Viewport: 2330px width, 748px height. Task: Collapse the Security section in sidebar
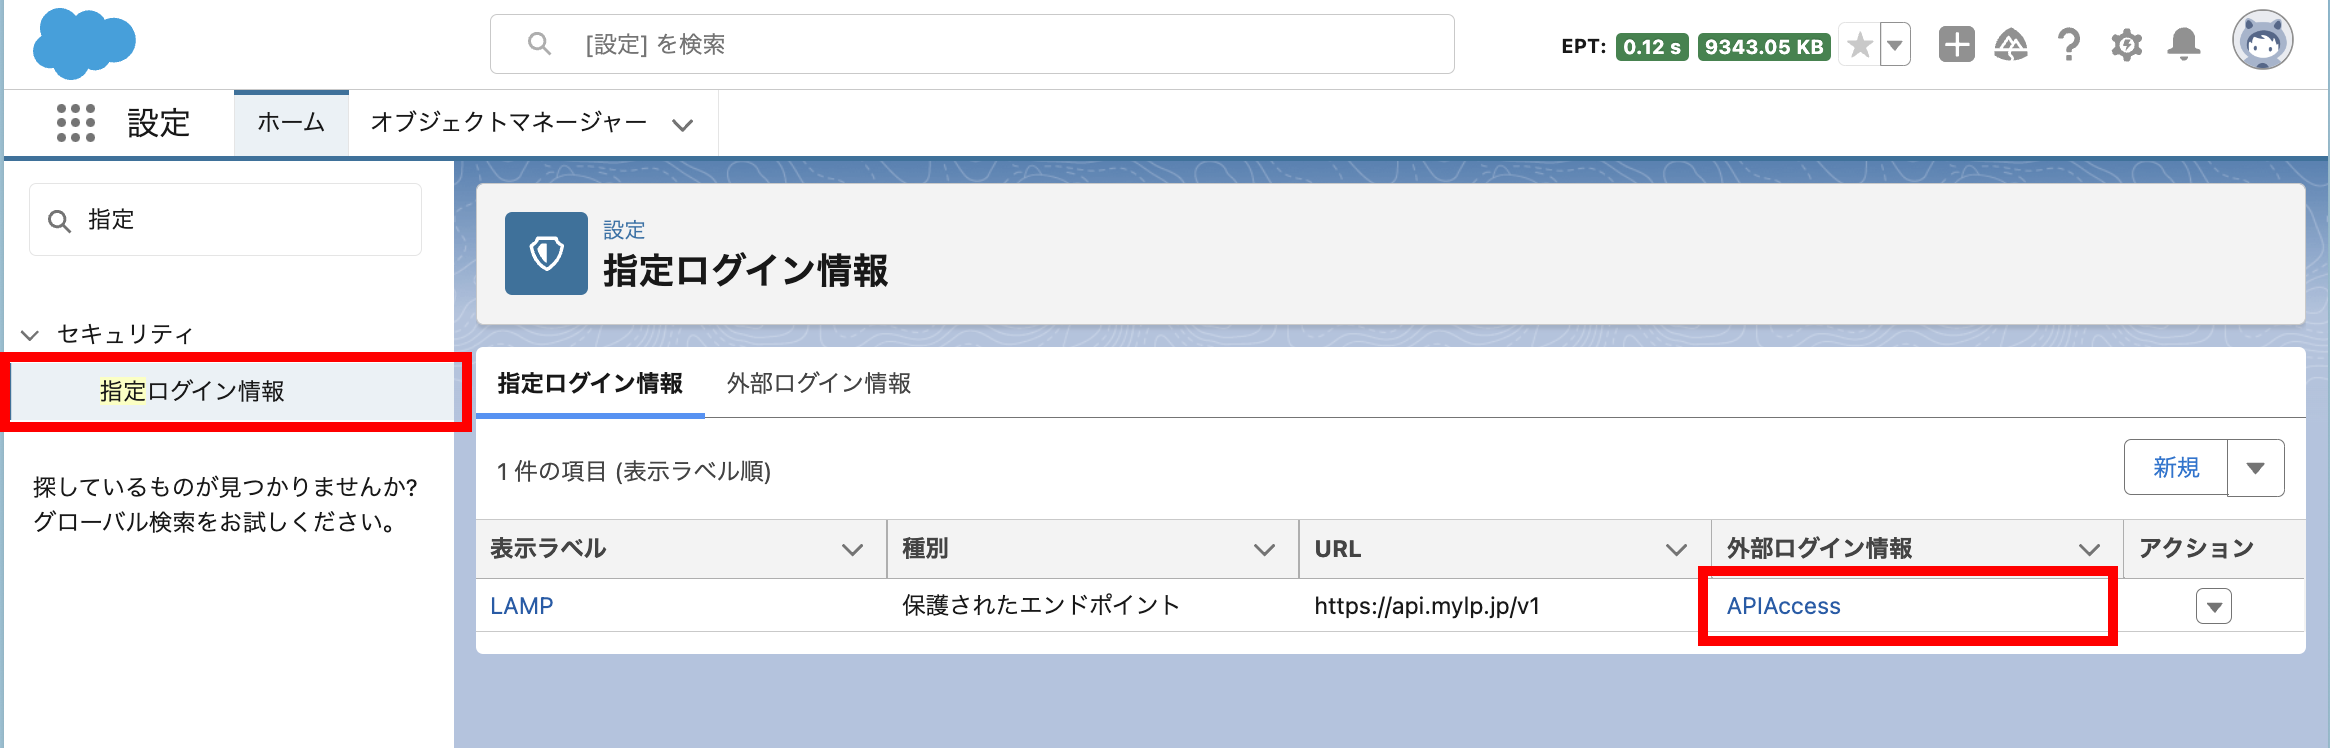pyautogui.click(x=31, y=334)
